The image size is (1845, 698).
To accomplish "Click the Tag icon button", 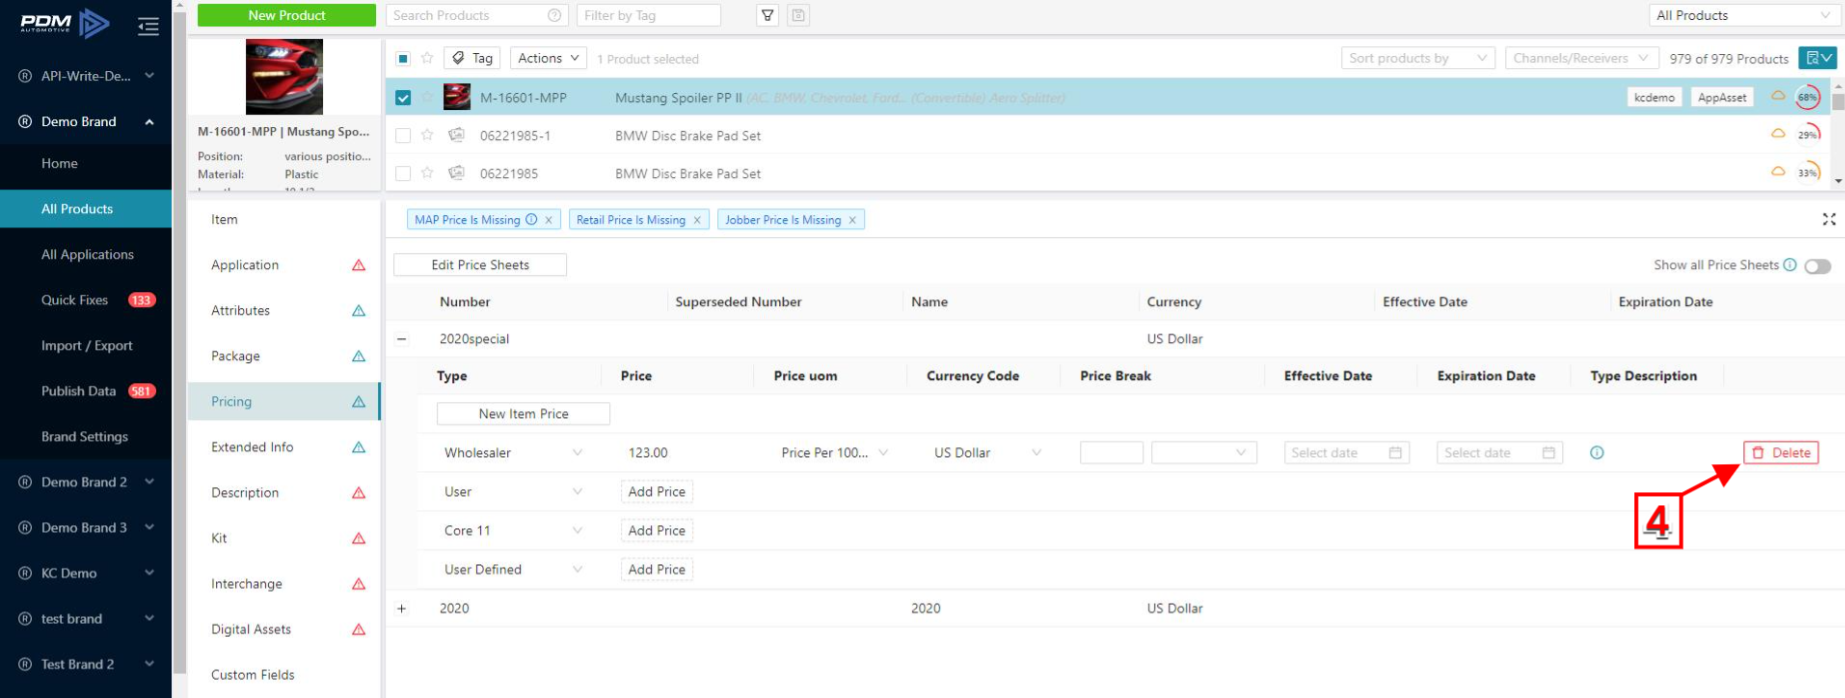I will tap(472, 58).
